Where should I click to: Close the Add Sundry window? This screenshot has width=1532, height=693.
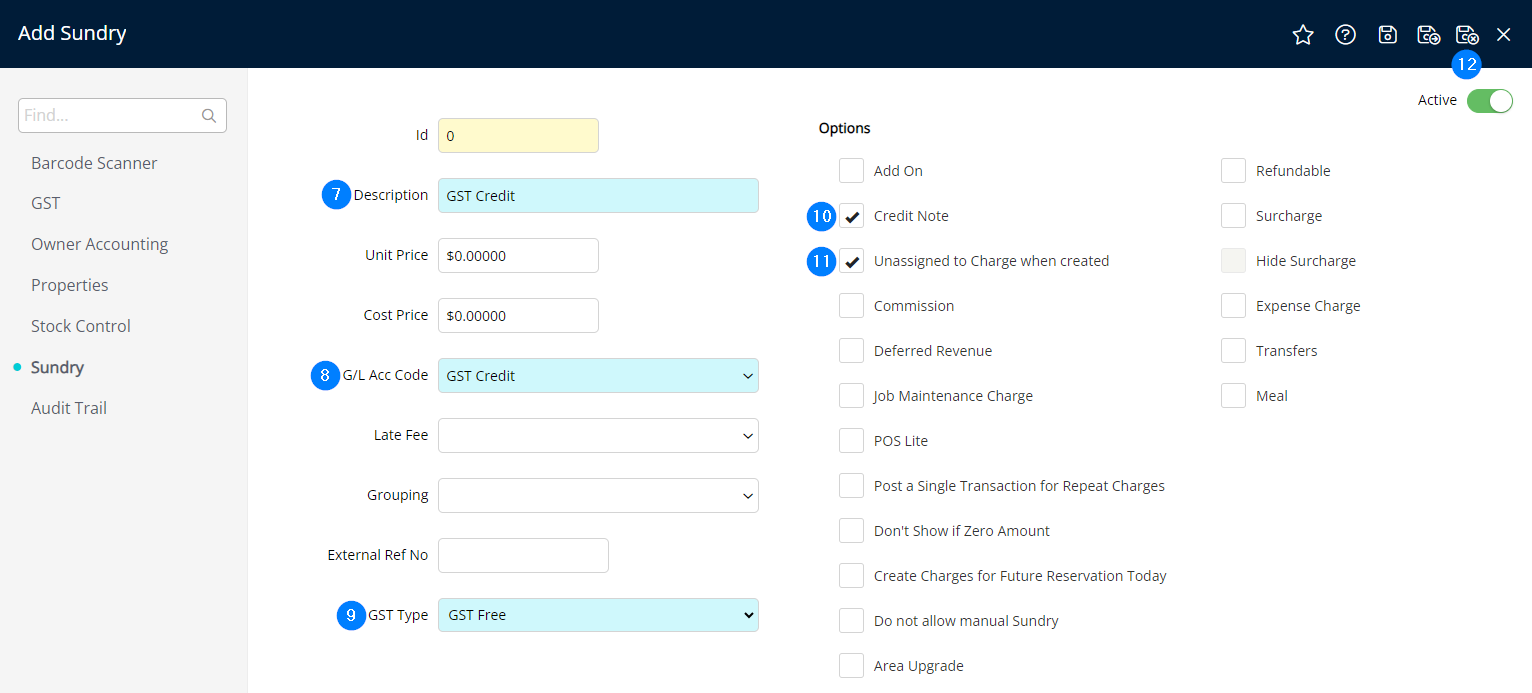click(x=1503, y=35)
